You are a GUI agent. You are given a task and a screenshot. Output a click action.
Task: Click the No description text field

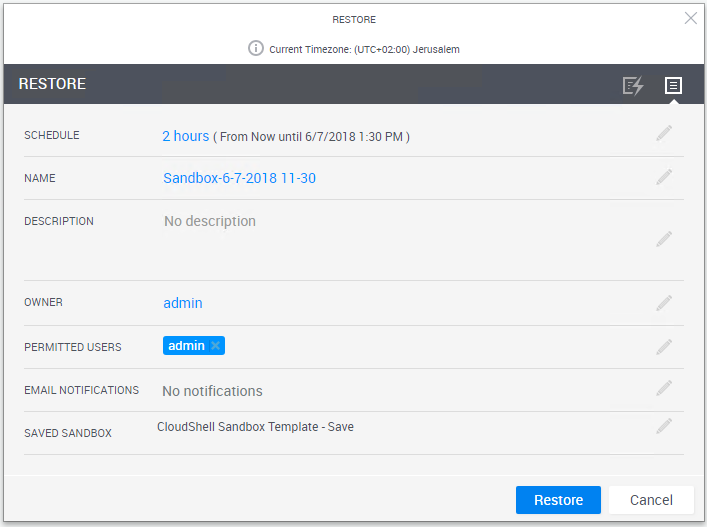click(x=210, y=221)
